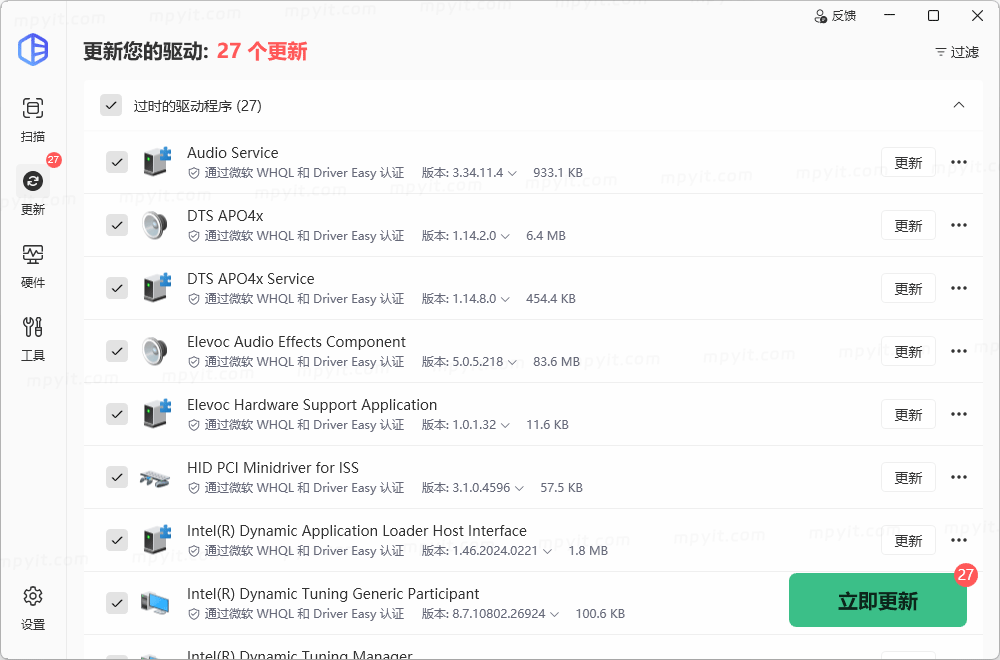Click the Intel(R) Dynamic Tuning Generic Participant name
1000x660 pixels.
pos(333,594)
